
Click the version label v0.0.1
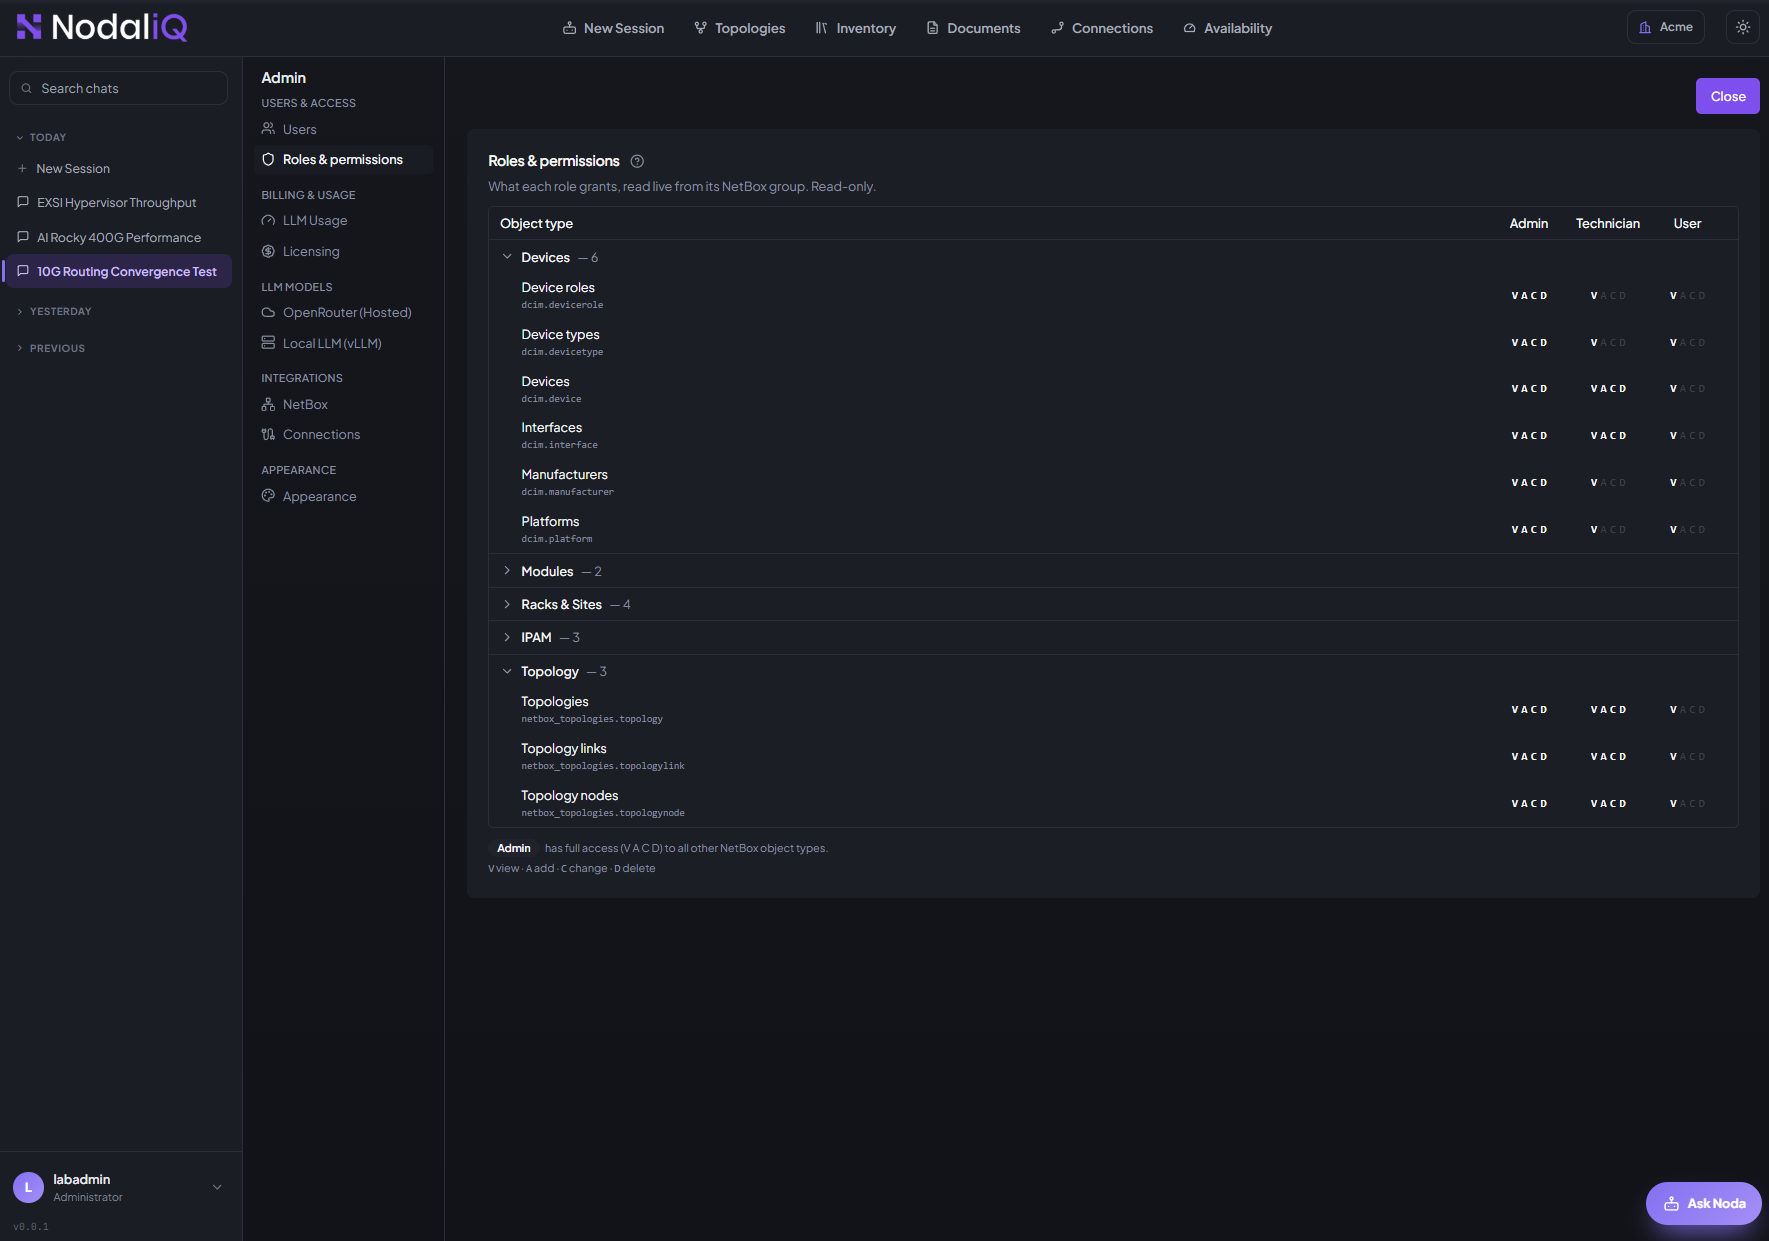coord(31,1226)
